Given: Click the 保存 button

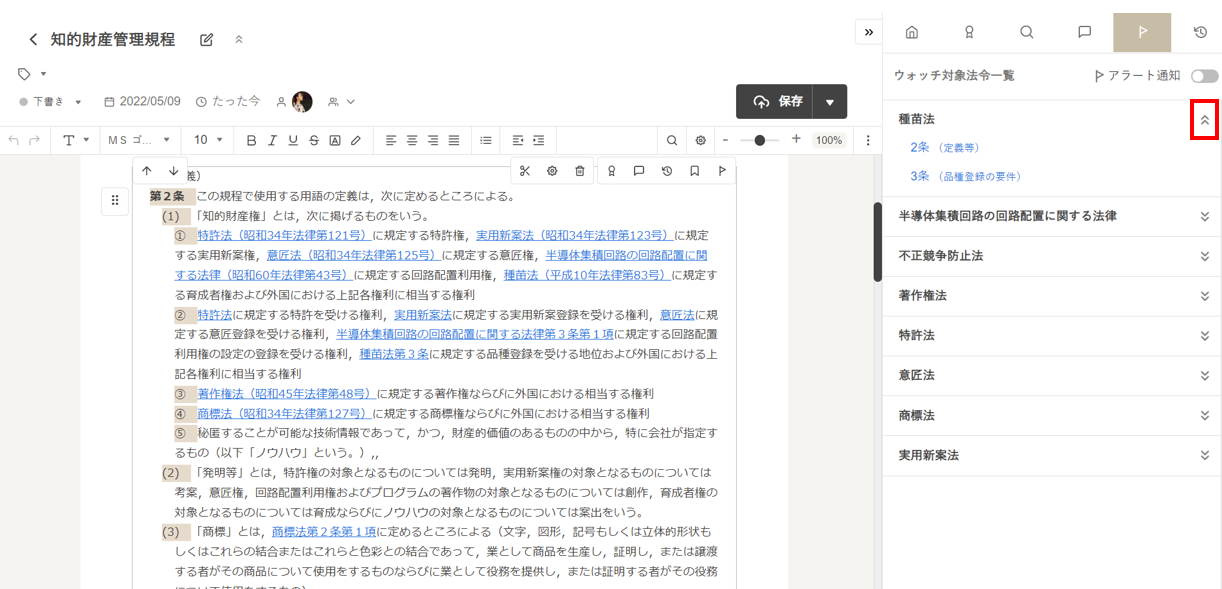Looking at the screenshot, I should 776,102.
